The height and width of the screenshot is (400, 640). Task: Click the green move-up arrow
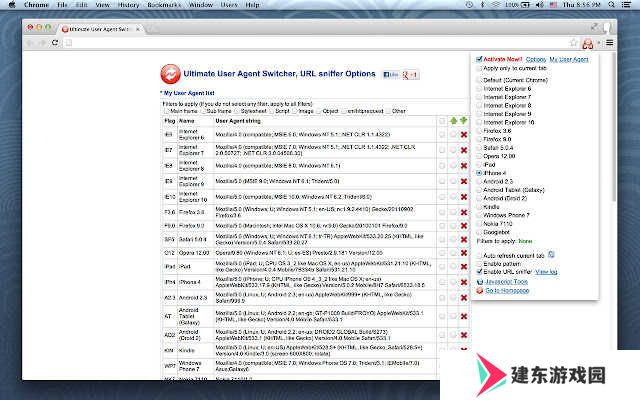(x=453, y=121)
